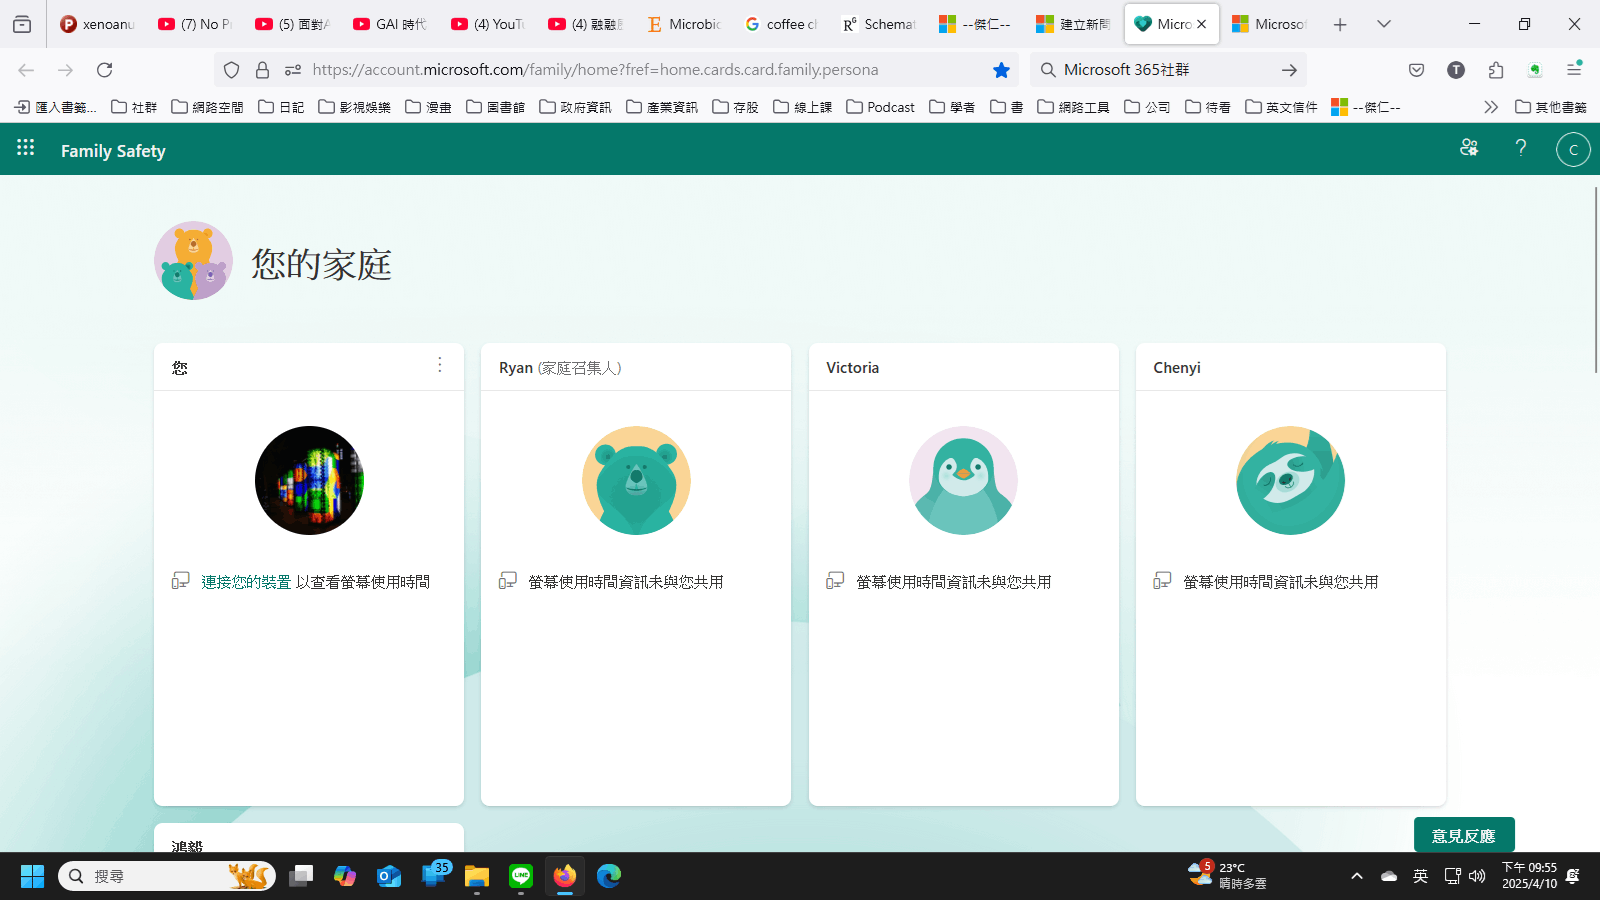This screenshot has height=900, width=1600.
Task: Click the device icon on Chenyi's card
Action: click(x=1162, y=580)
